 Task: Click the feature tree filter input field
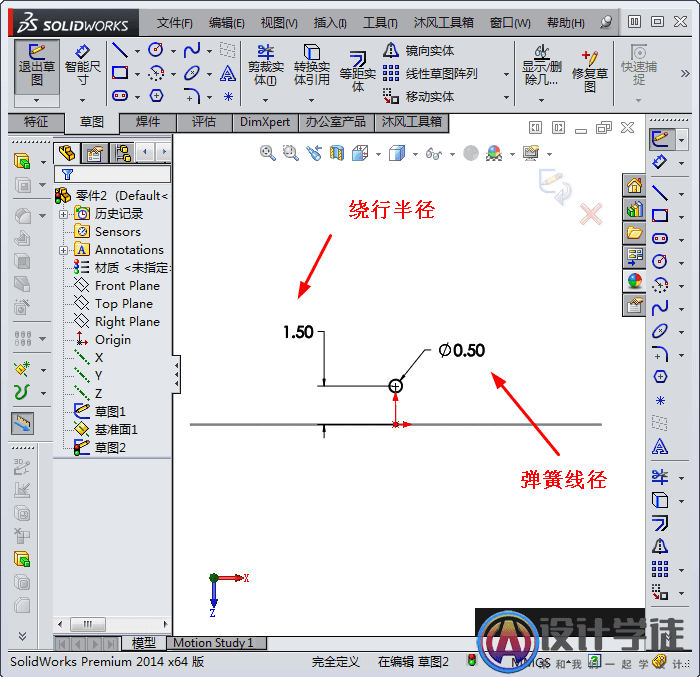pos(112,174)
